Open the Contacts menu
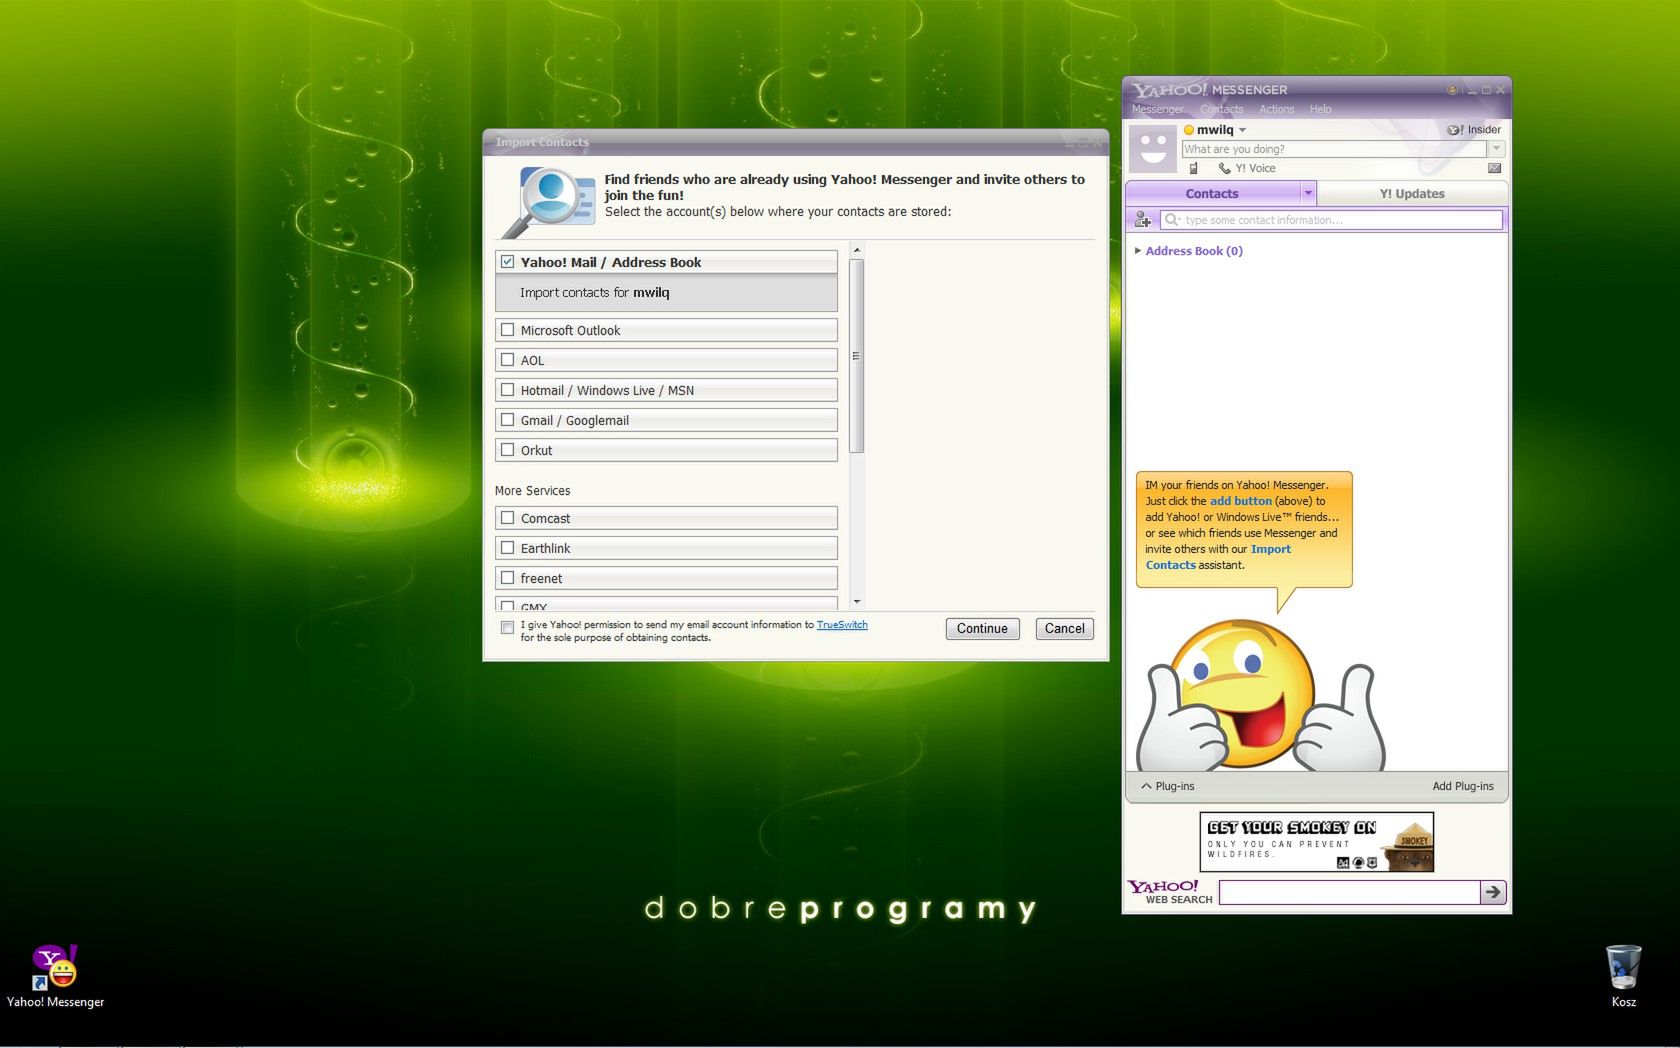 point(1222,109)
